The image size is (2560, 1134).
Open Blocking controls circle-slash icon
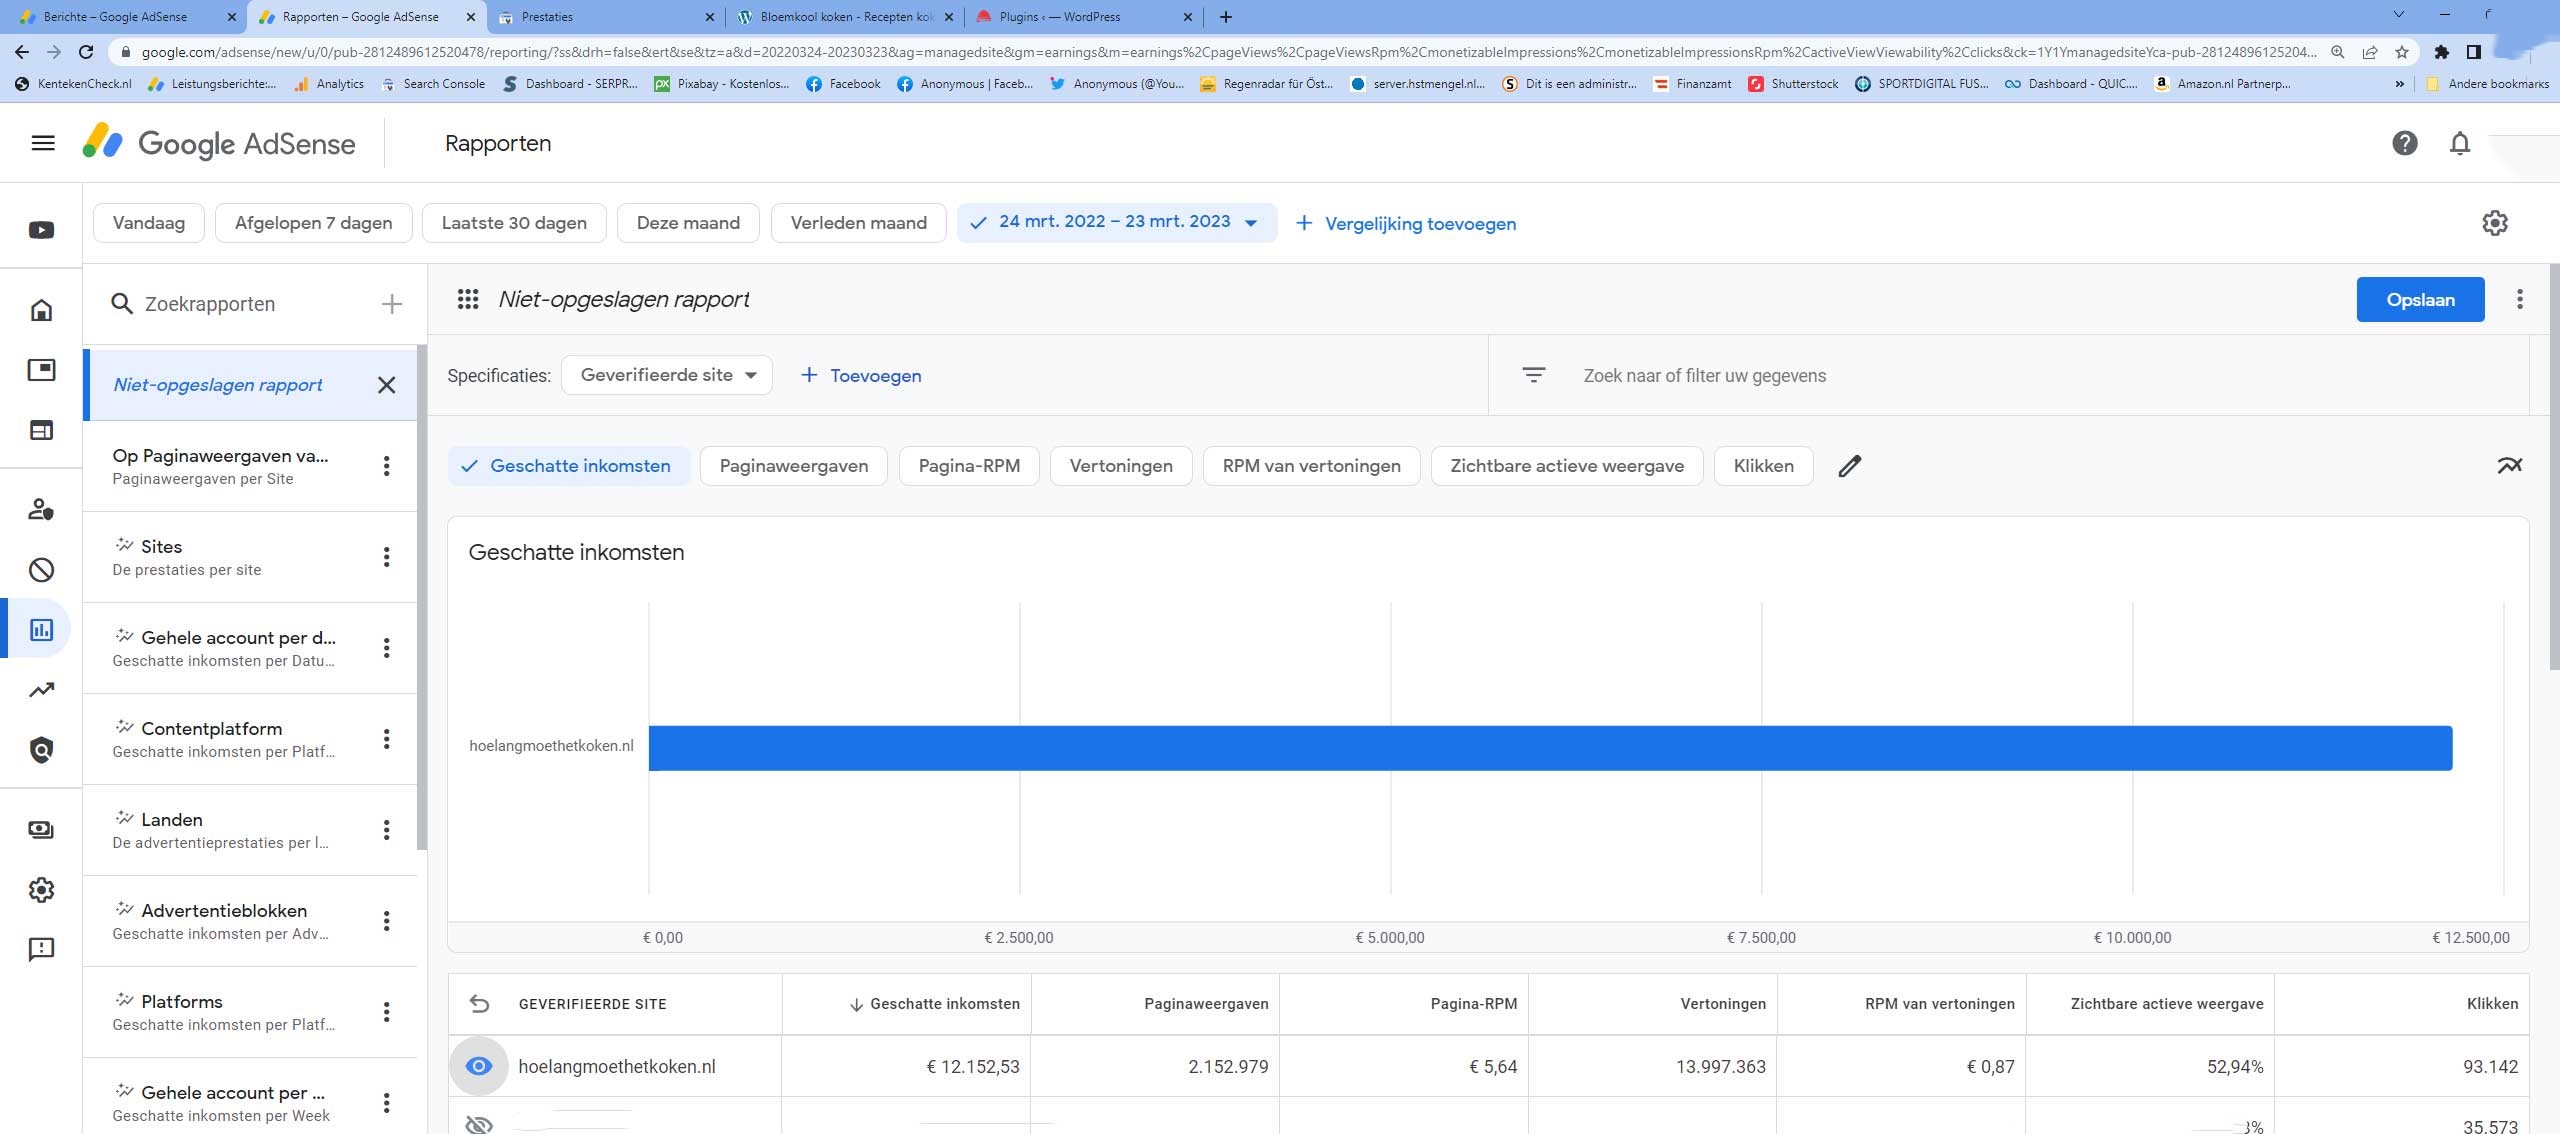(41, 570)
